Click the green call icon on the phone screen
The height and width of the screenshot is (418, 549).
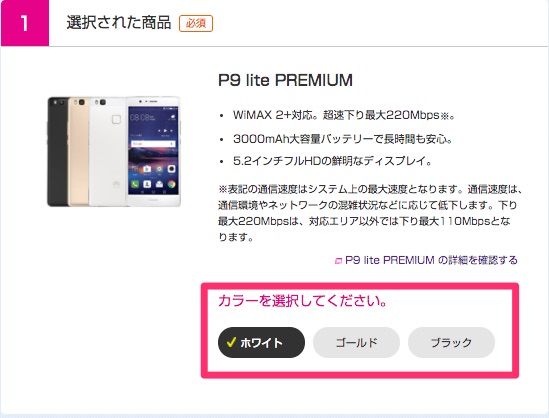tap(135, 184)
